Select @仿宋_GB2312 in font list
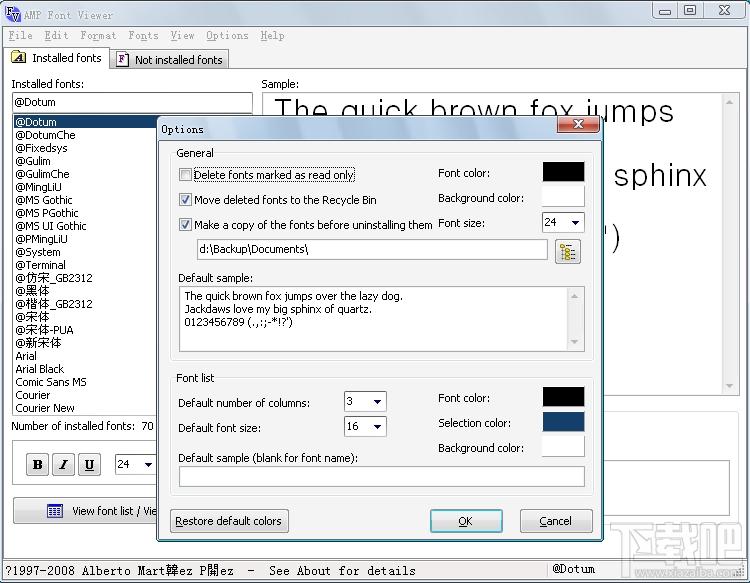The height and width of the screenshot is (583, 750). pyautogui.click(x=54, y=278)
